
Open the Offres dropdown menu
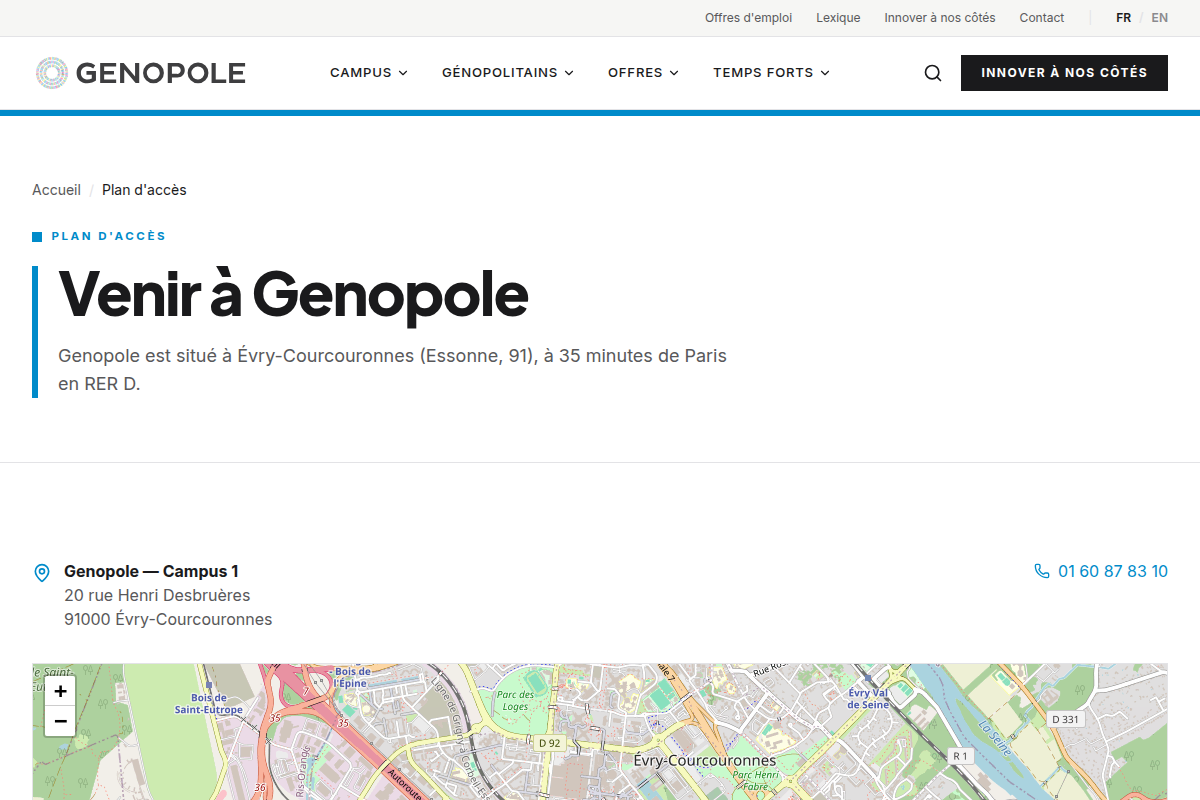pos(643,73)
